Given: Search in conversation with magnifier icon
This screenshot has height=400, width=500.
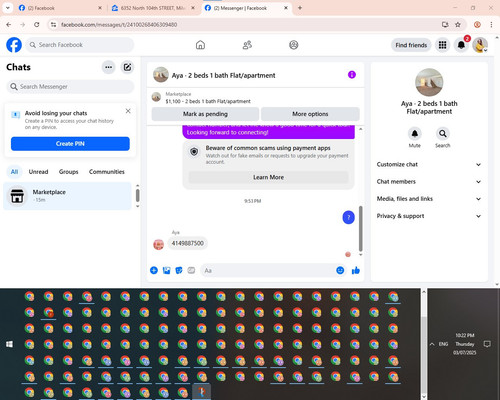Looking at the screenshot, I should [x=443, y=134].
